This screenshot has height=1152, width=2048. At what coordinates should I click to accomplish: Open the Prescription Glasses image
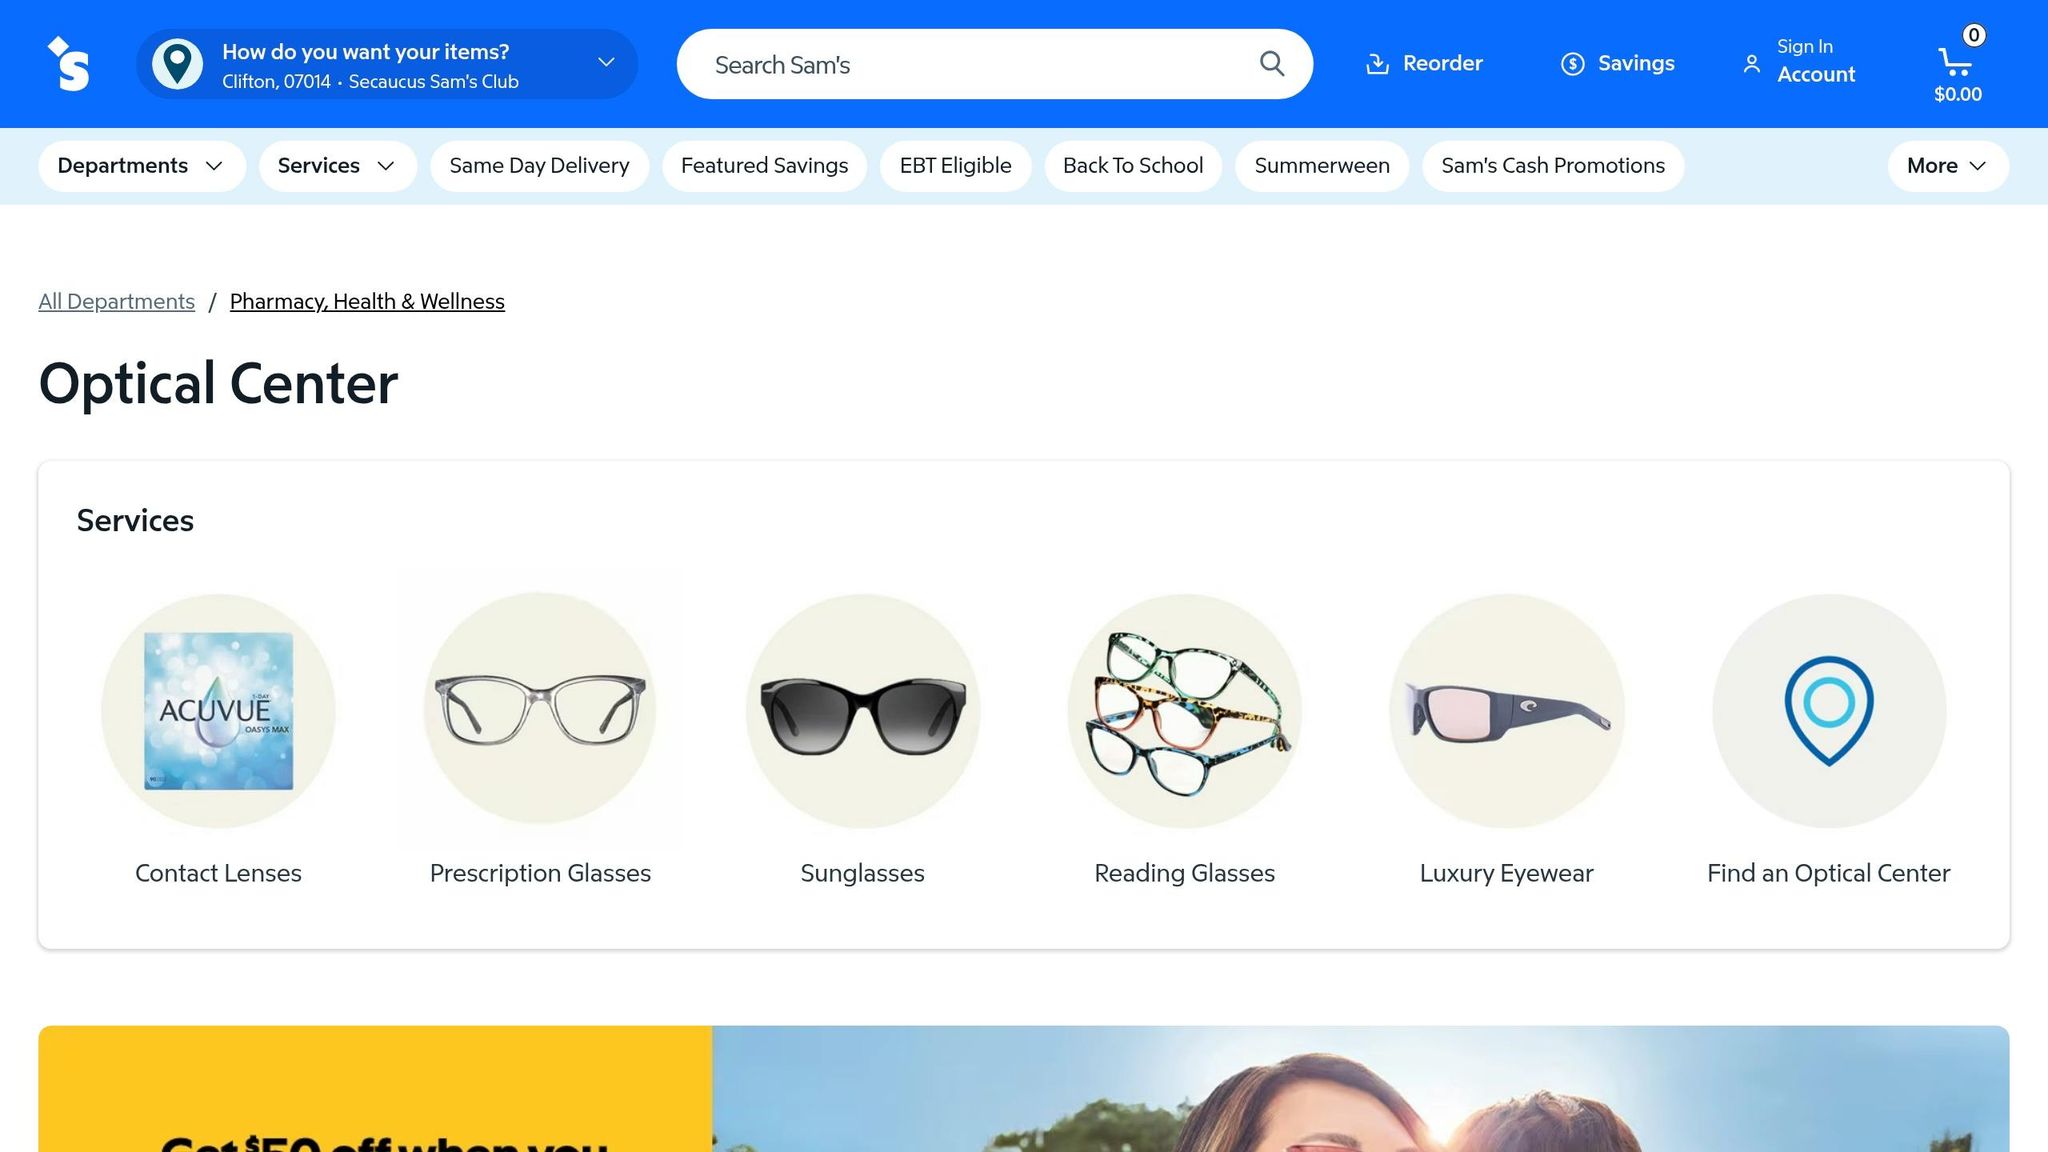tap(540, 711)
